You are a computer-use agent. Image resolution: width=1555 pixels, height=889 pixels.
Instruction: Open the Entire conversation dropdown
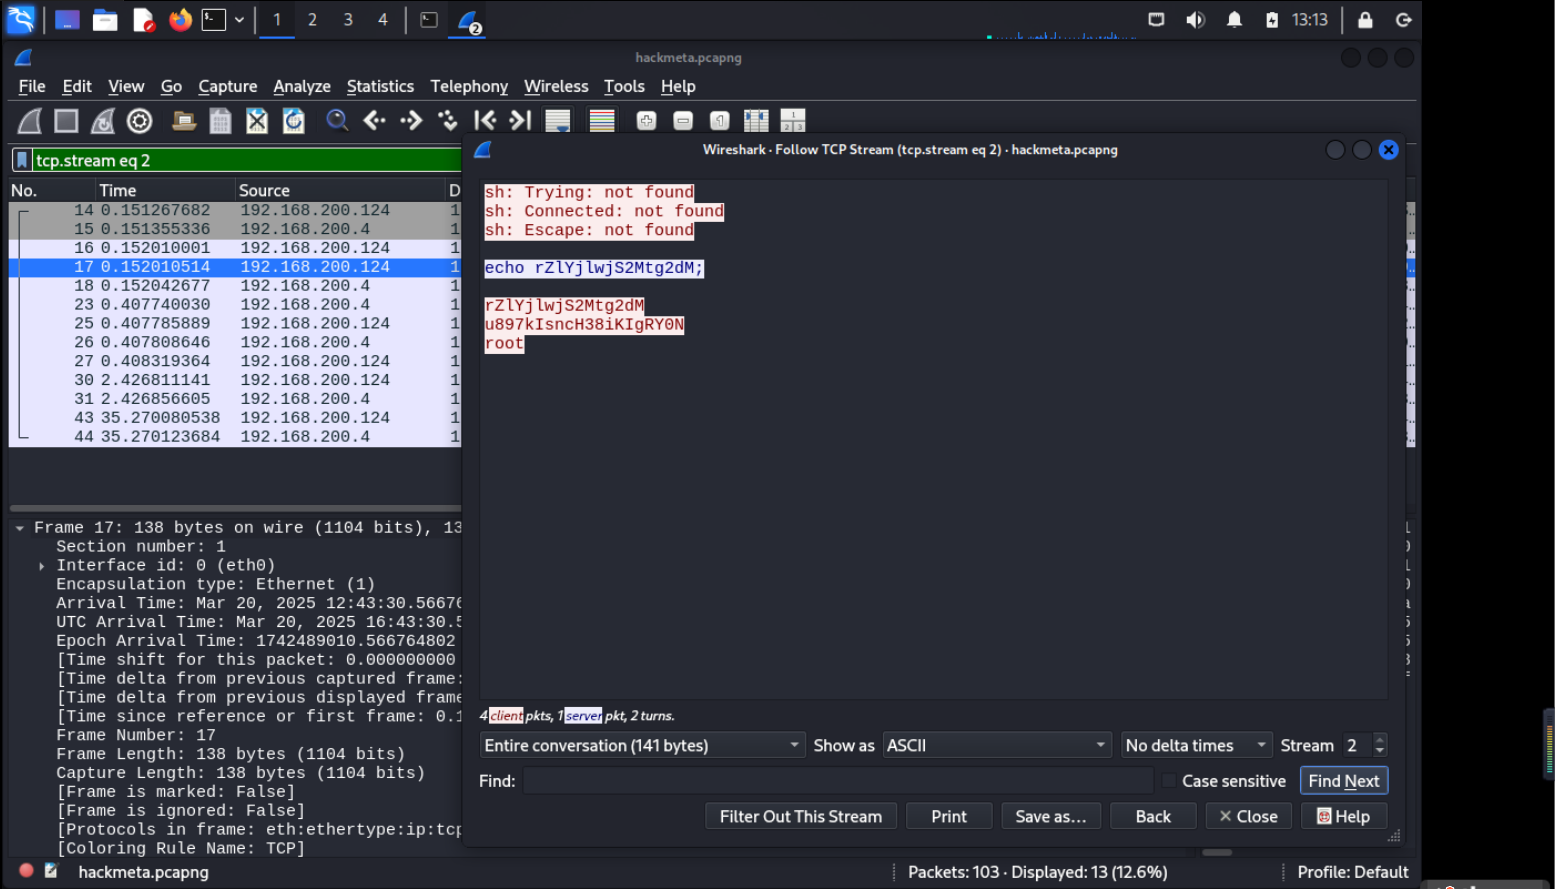[642, 745]
